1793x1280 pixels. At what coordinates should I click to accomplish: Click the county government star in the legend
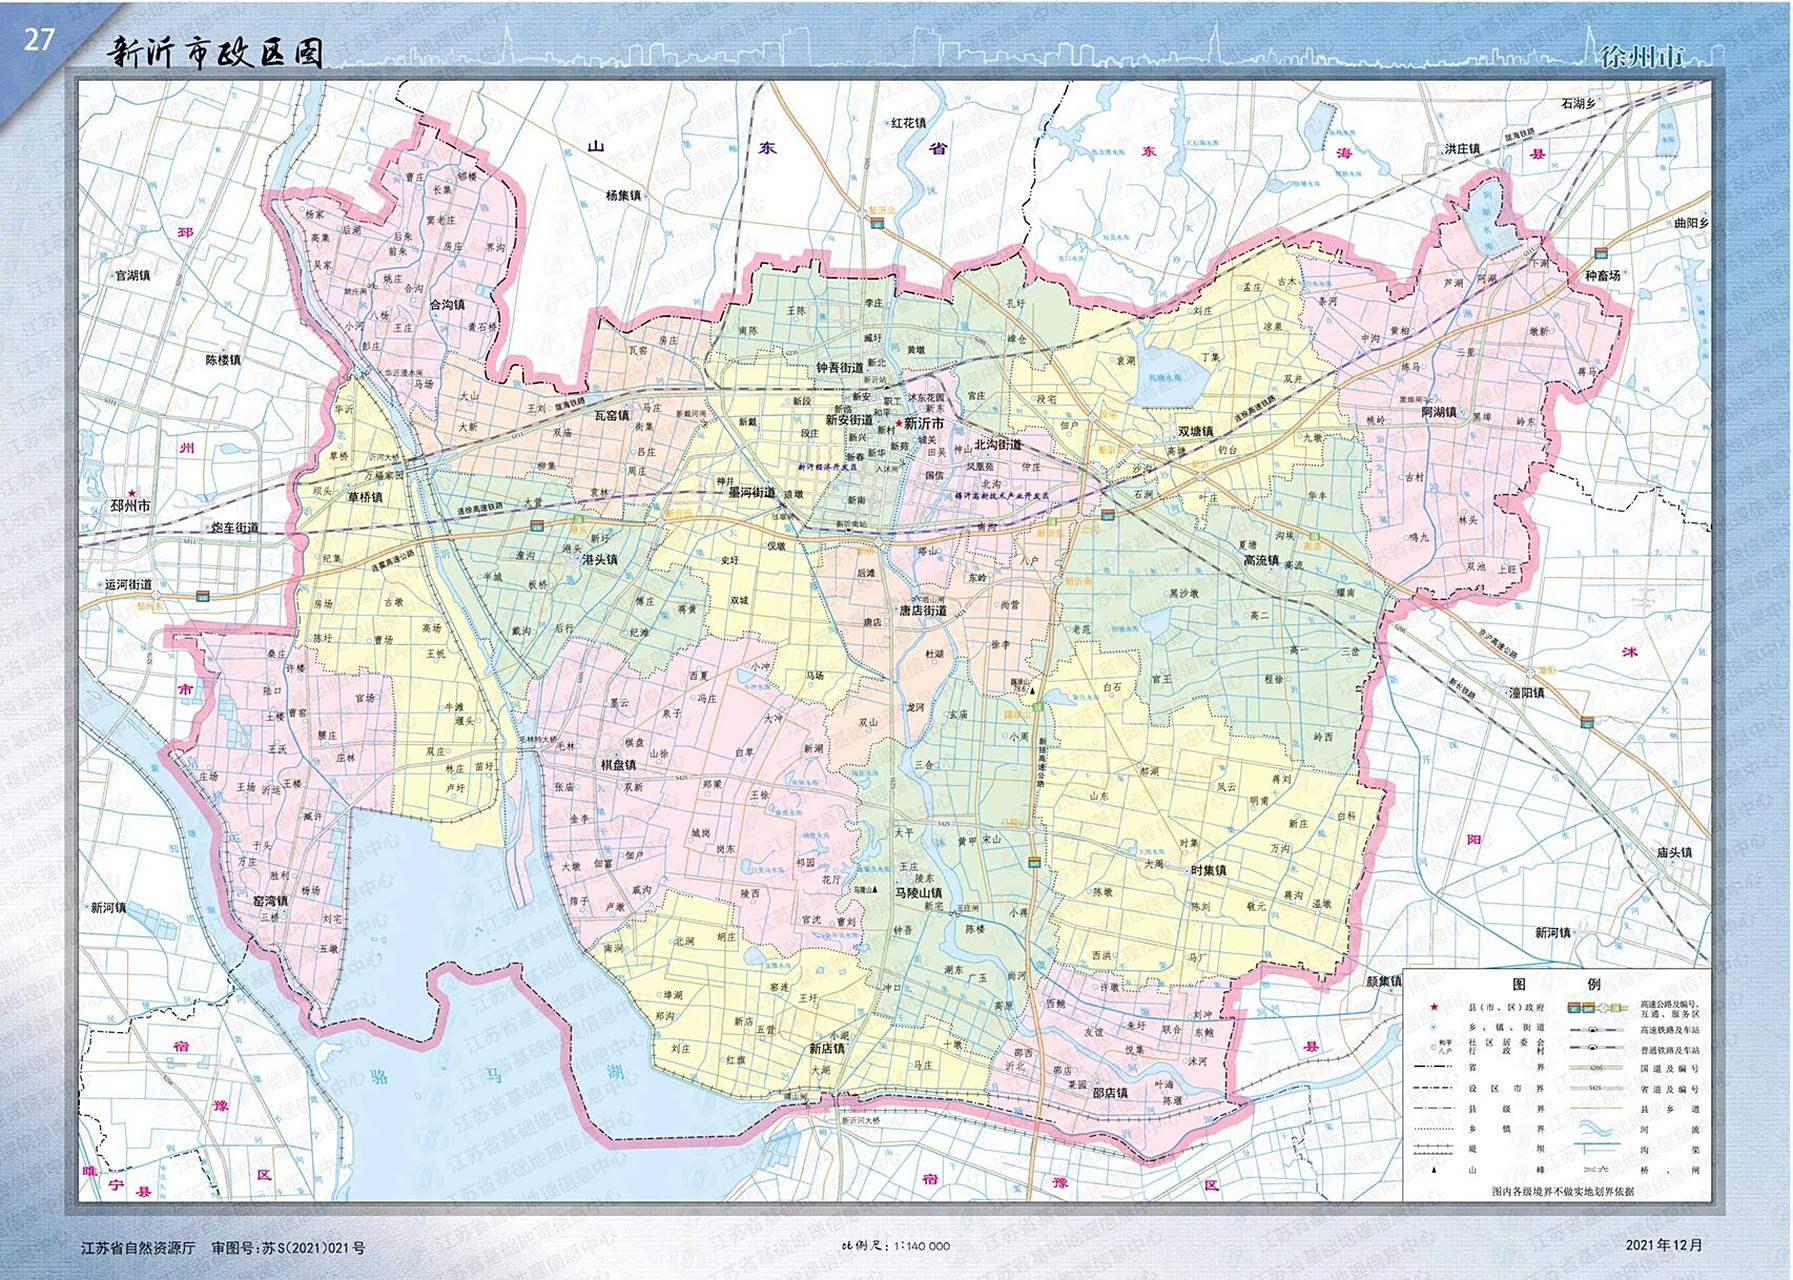pyautogui.click(x=1434, y=1007)
